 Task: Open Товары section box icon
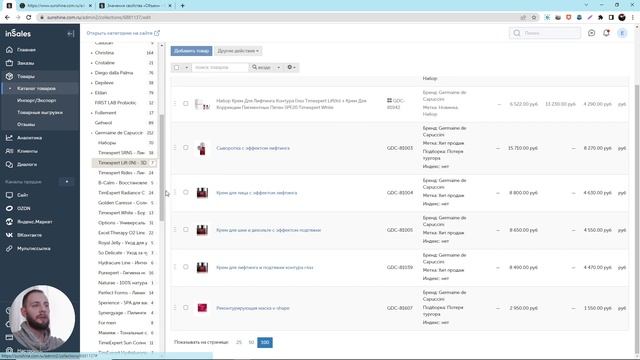pyautogui.click(x=9, y=76)
